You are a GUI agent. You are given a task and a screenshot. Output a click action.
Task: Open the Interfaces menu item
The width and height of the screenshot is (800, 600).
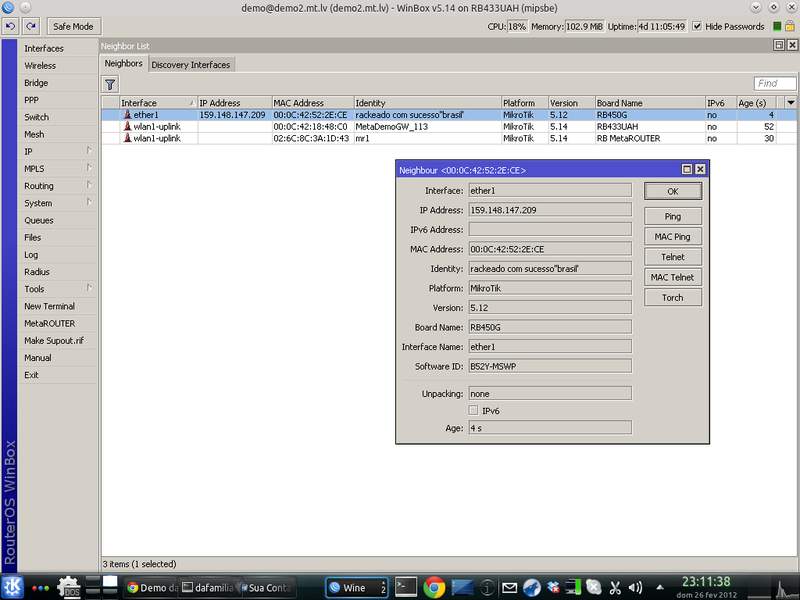tap(44, 48)
